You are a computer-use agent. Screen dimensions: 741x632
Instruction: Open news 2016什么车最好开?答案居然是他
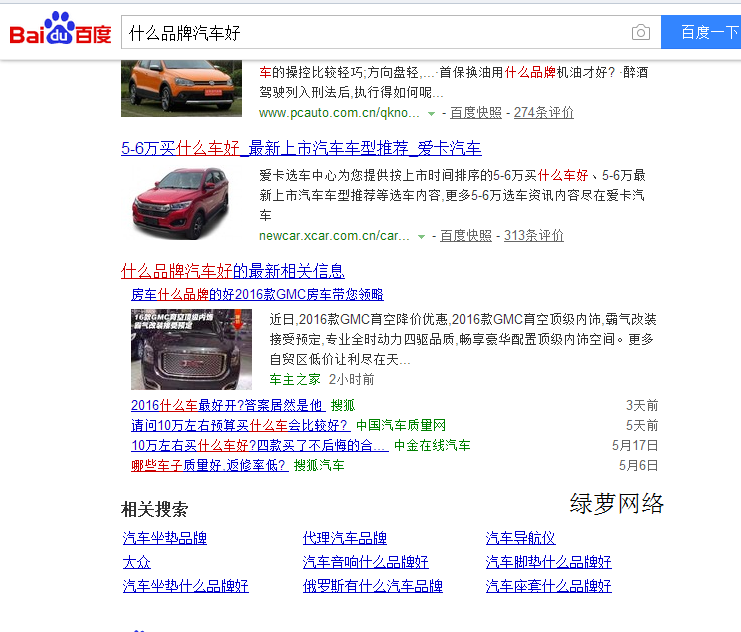click(228, 405)
